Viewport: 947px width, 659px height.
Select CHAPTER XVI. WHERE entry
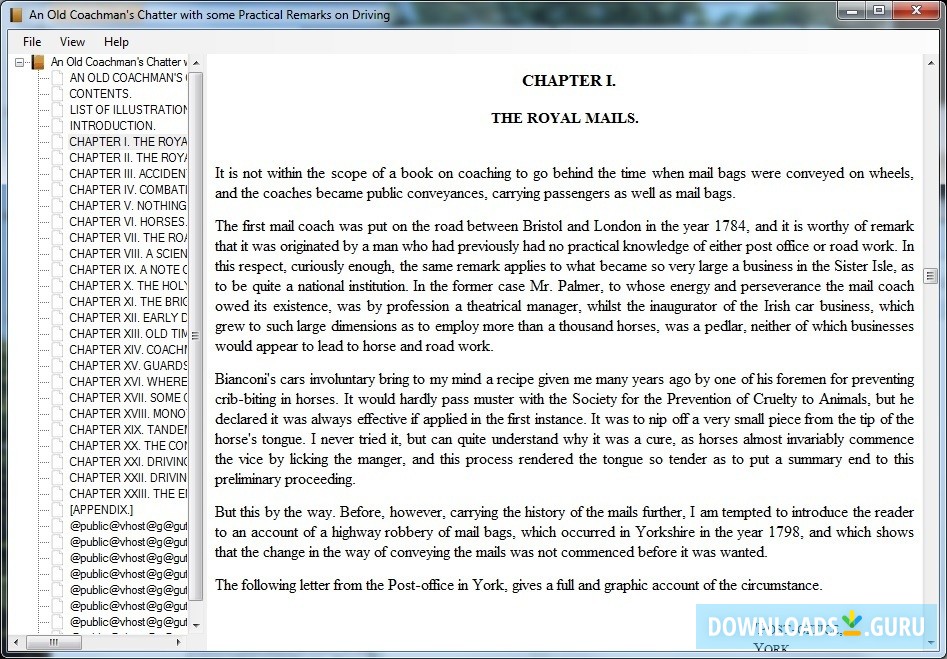(128, 382)
